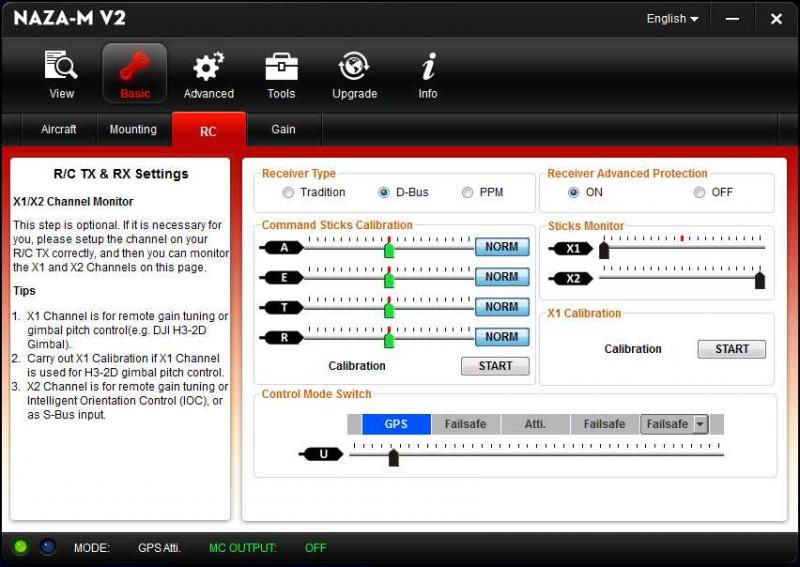Switch to the RC tab
This screenshot has height=567, width=800.
tap(208, 131)
